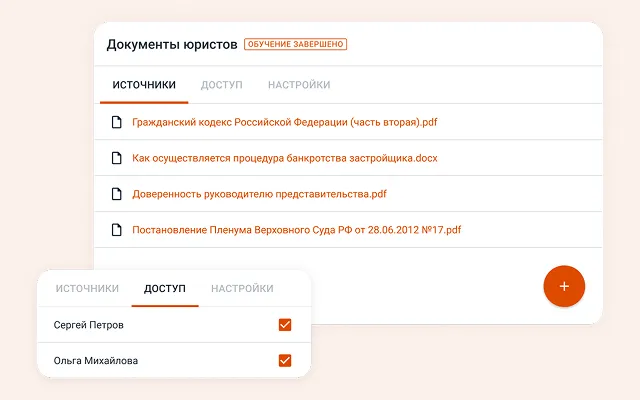Click the file icon beside Гражданский кодекс
The image size is (640, 400).
[117, 122]
